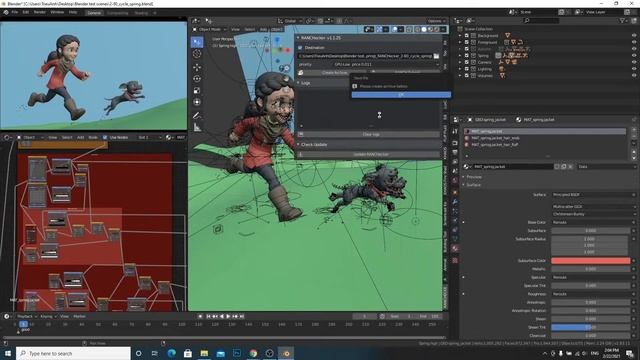Click the Blender logo icon in top menu
The image size is (640, 360).
tap(6, 12)
